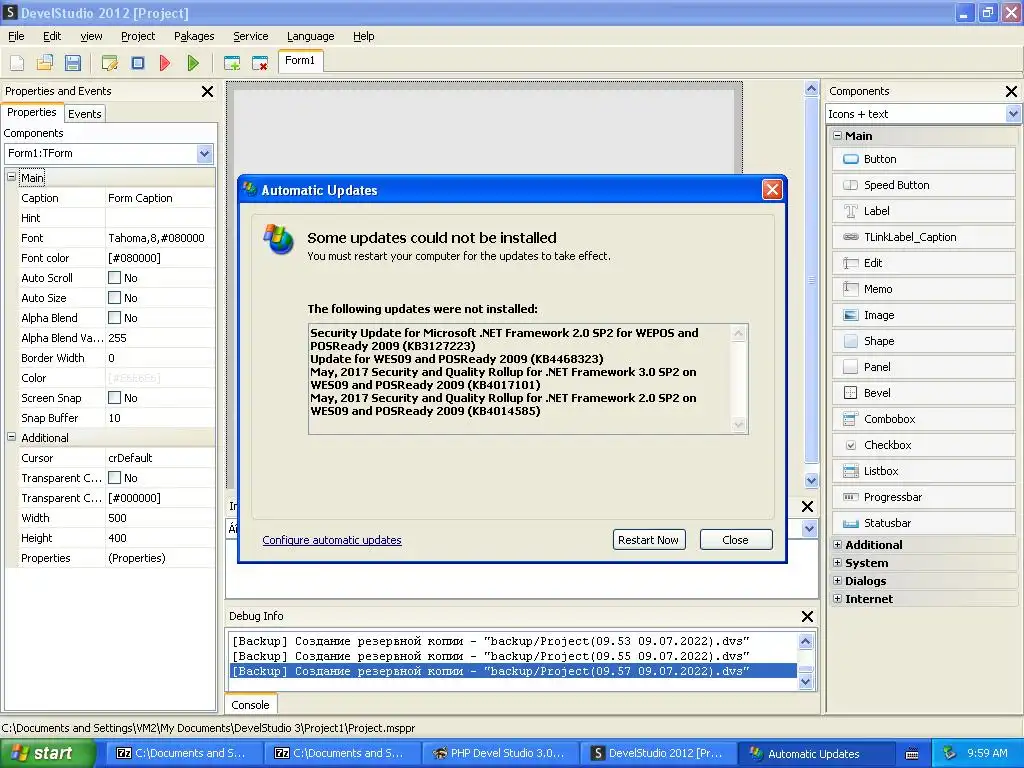This screenshot has height=768, width=1024.
Task: Select the Speed Button component
Action: [923, 185]
